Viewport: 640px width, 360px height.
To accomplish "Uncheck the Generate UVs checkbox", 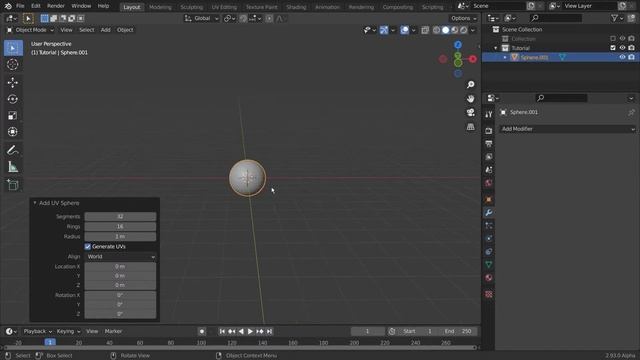I will 87,247.
